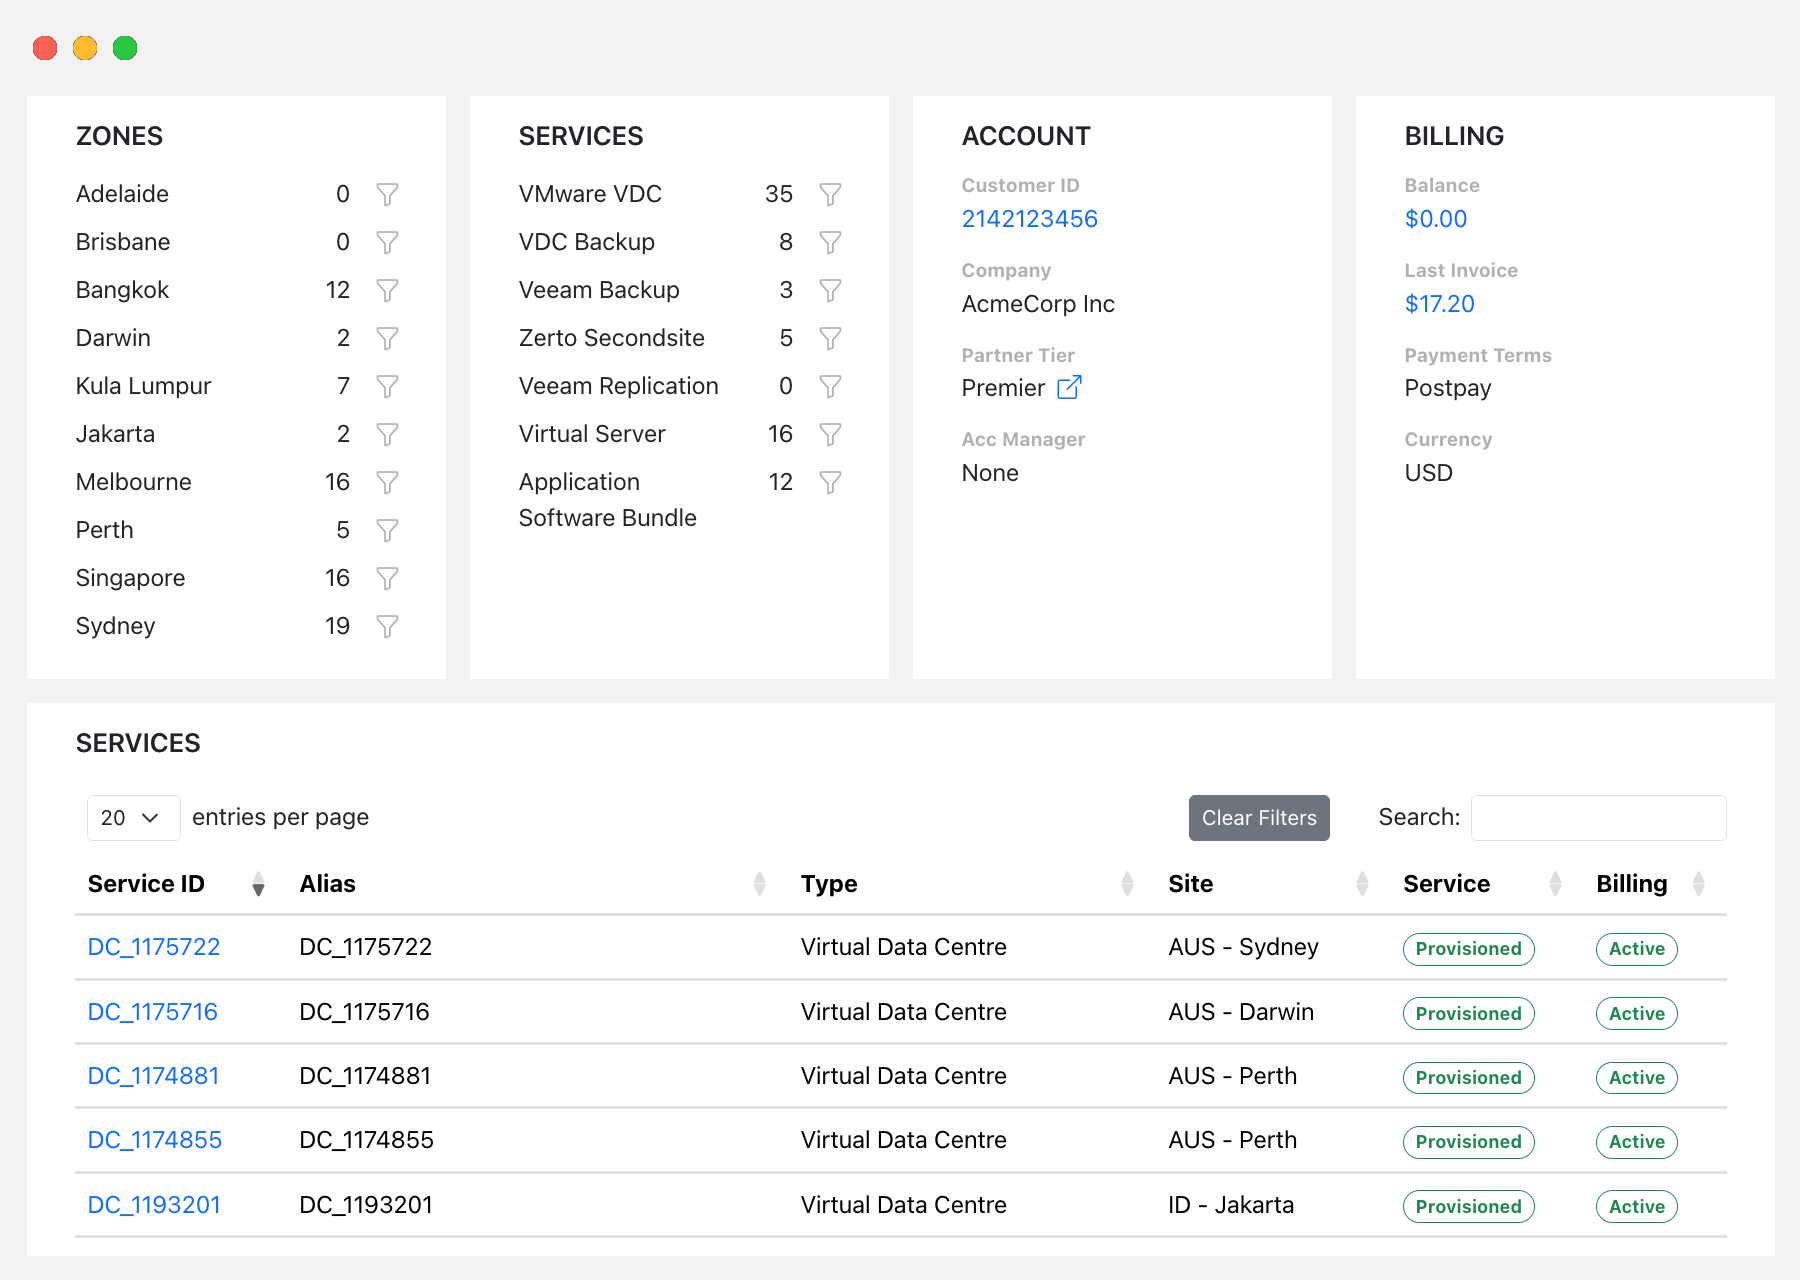Open customer ID 2142123456 link
Image resolution: width=1800 pixels, height=1280 pixels.
1029,219
